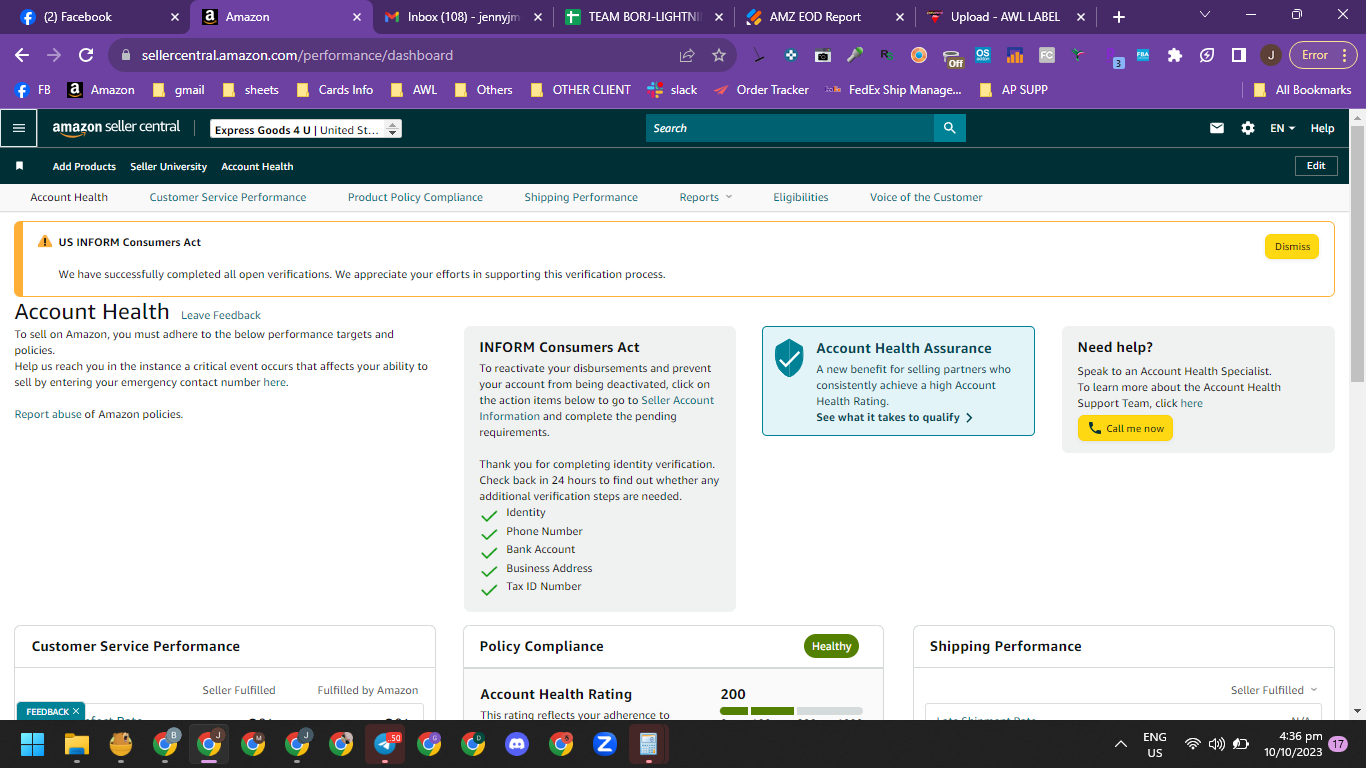Viewport: 1366px width, 768px height.
Task: Open the Chrome profile avatar J
Action: (1270, 55)
